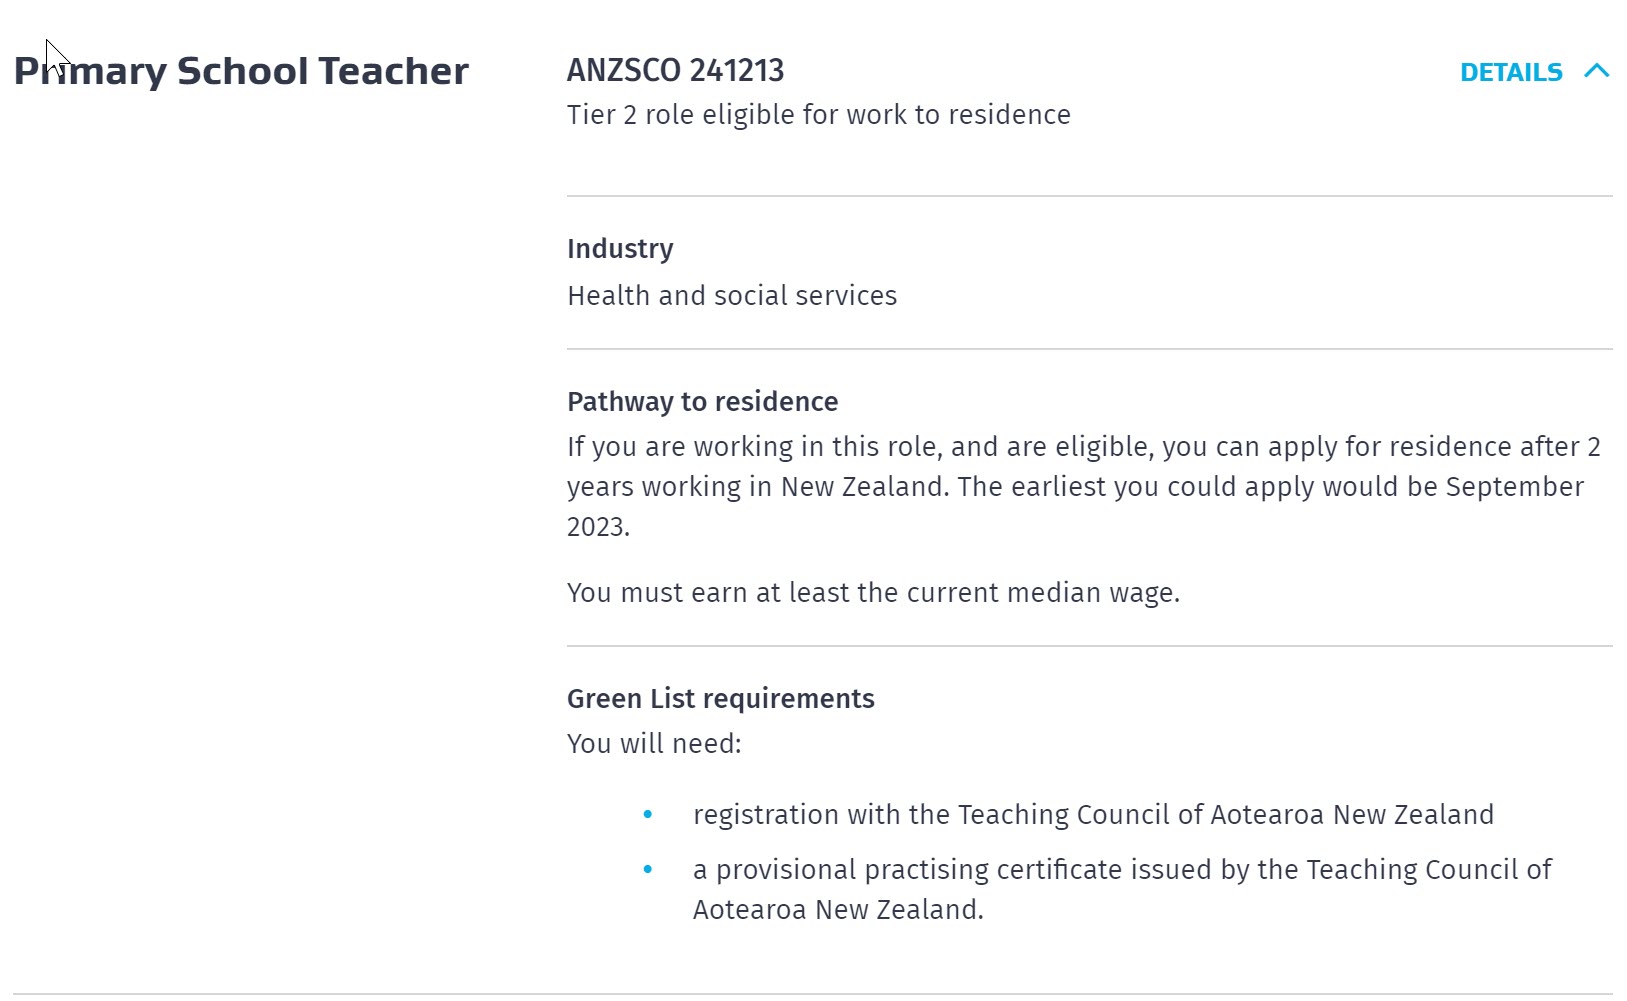The height and width of the screenshot is (1001, 1627).
Task: Click the 'September' word in pathway paragraph
Action: (1514, 487)
